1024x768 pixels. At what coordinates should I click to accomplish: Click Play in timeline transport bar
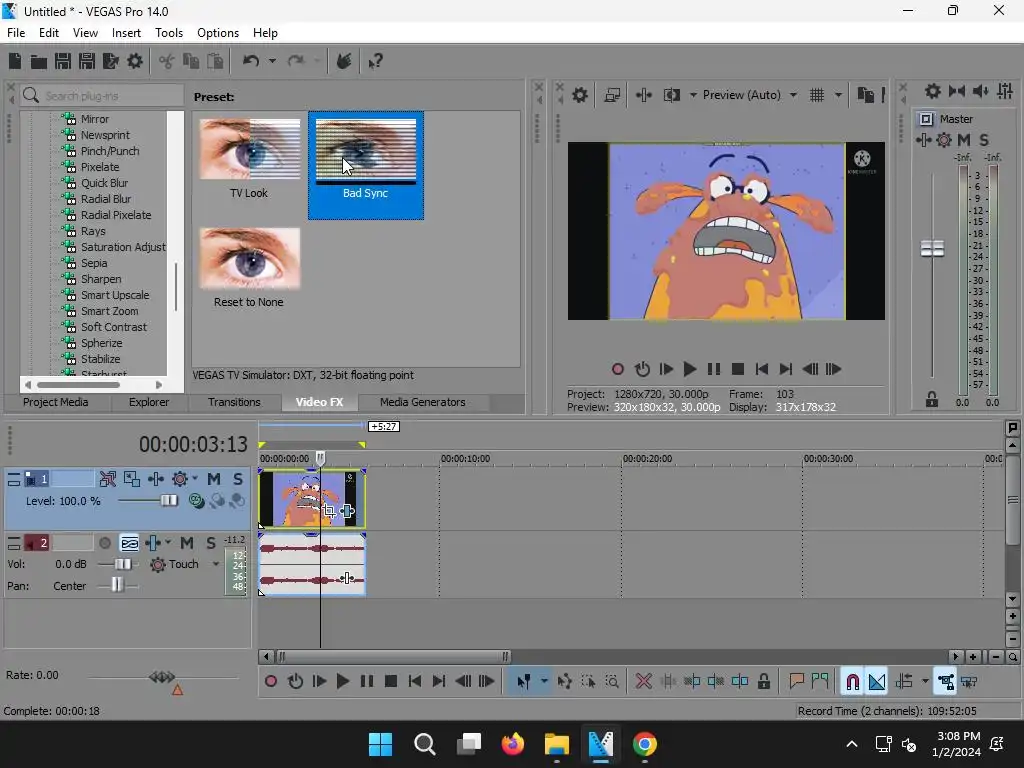342,682
